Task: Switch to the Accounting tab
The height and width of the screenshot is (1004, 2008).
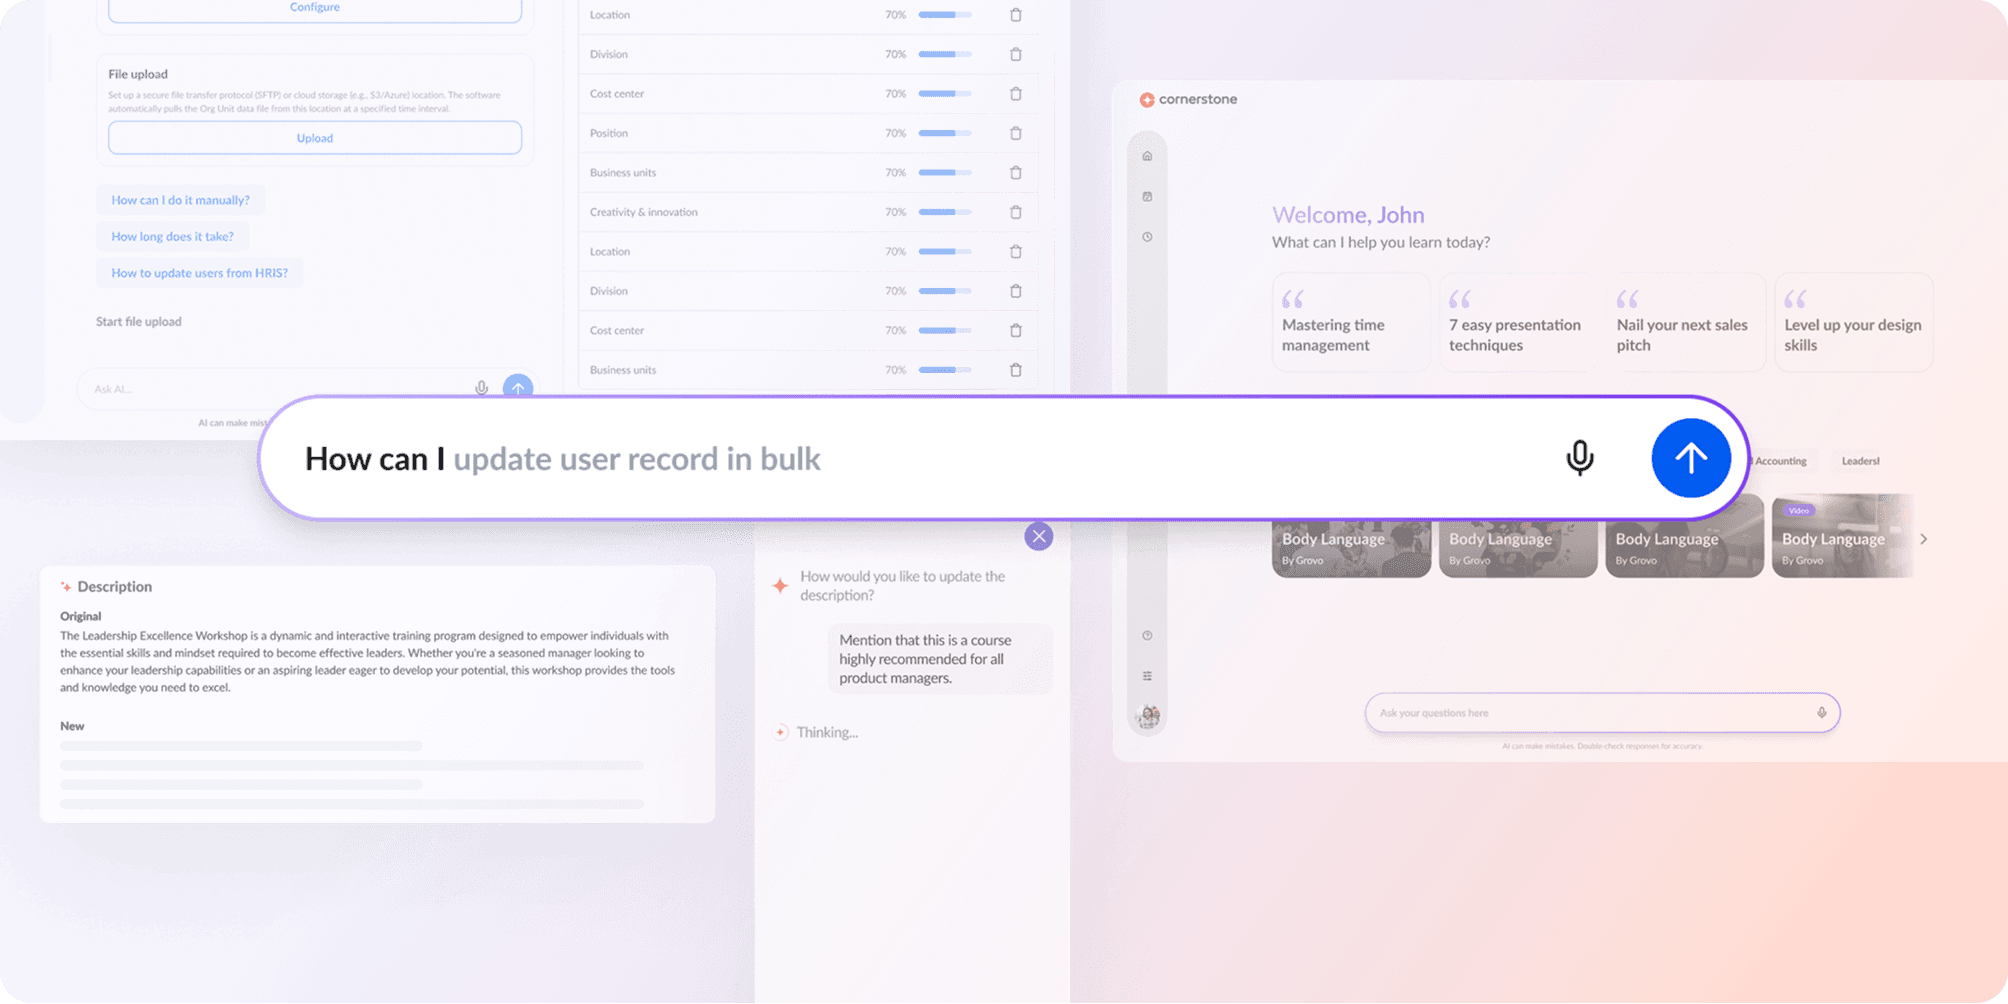Action: [1779, 461]
